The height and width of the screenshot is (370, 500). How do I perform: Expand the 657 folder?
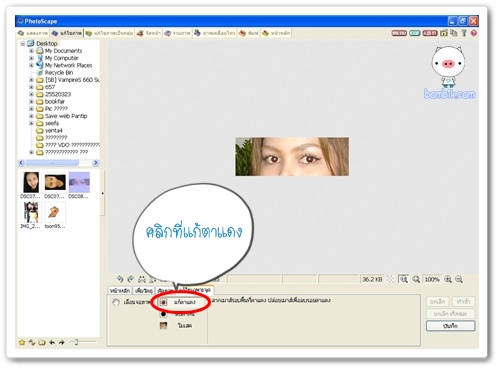pyautogui.click(x=31, y=87)
